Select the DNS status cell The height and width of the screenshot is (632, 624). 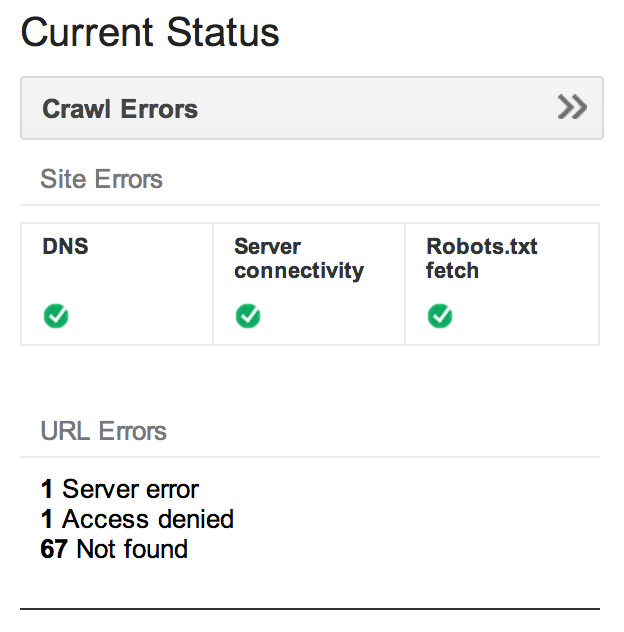point(117,284)
